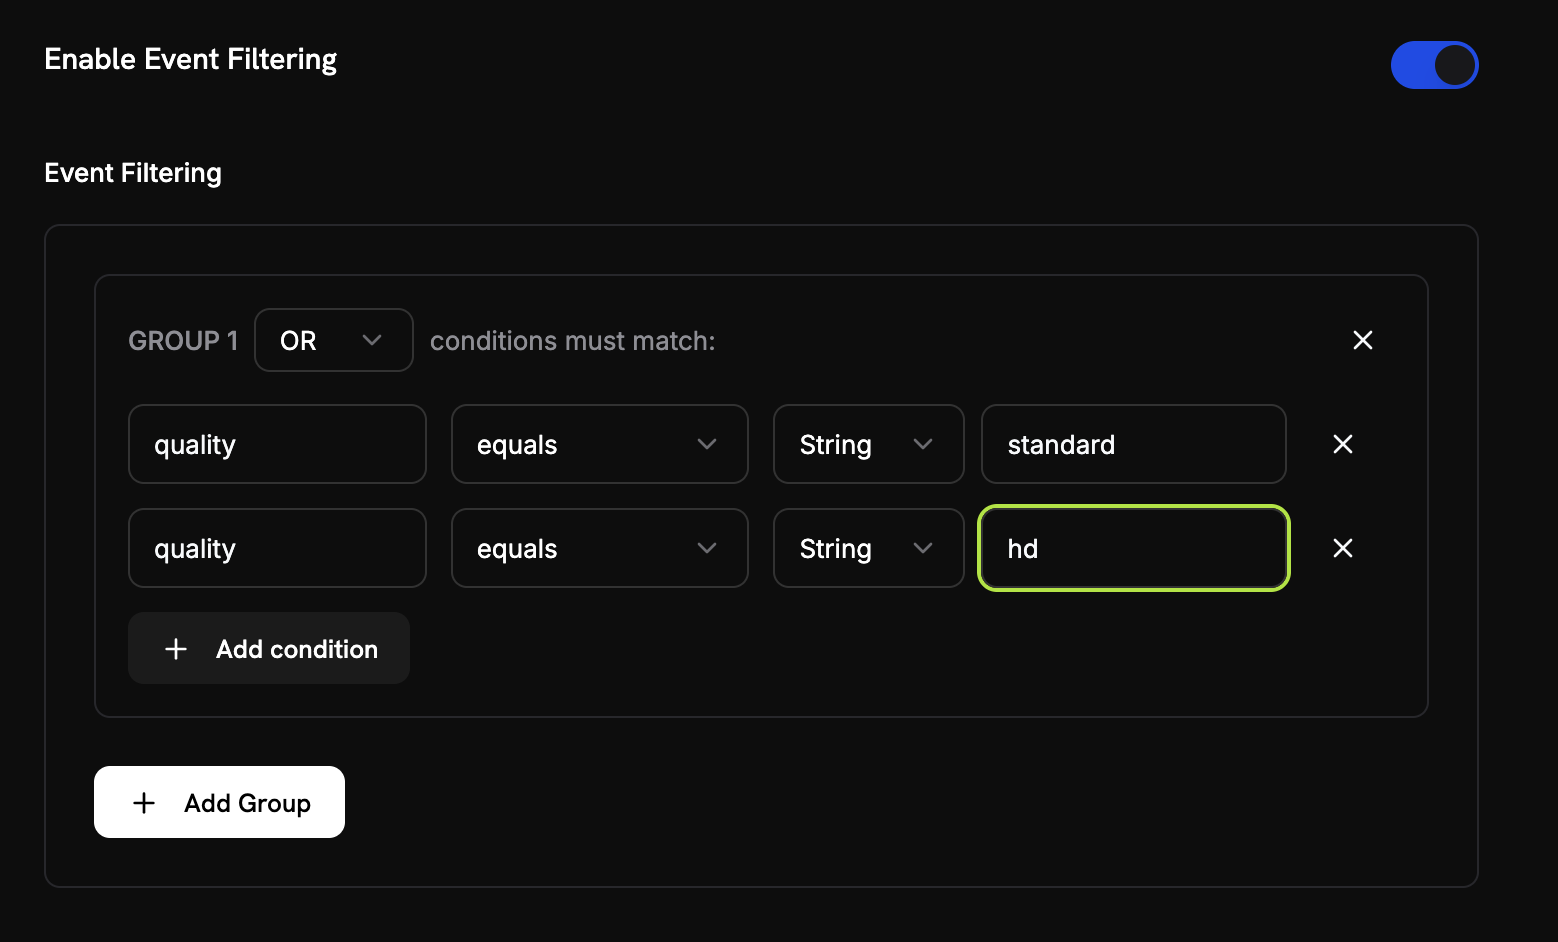Open the OR operator dropdown for Group 1

coord(333,340)
